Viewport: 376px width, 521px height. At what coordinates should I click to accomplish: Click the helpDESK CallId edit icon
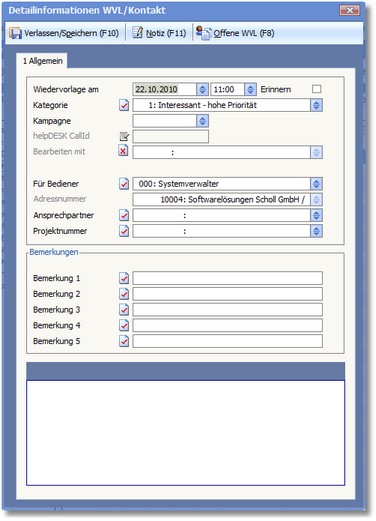pos(124,136)
